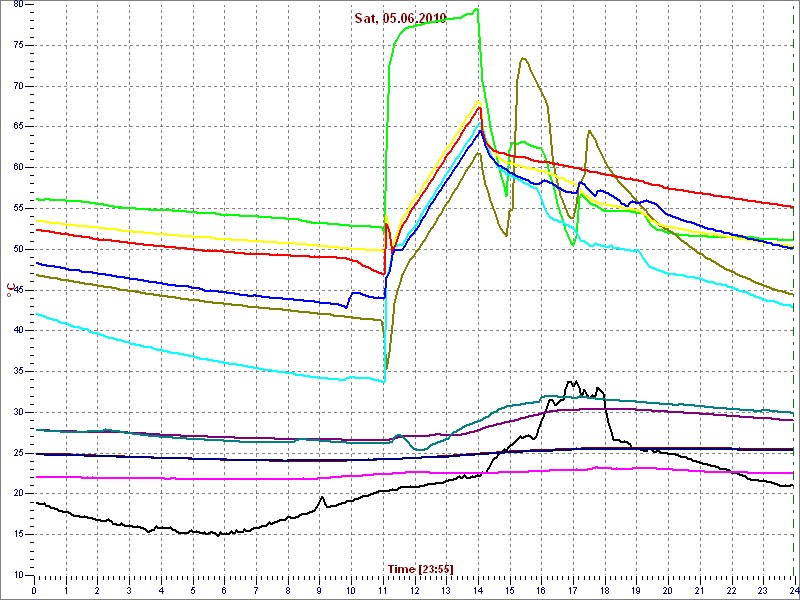
Task: Click the hour "0" time axis label
Action: (x=34, y=590)
